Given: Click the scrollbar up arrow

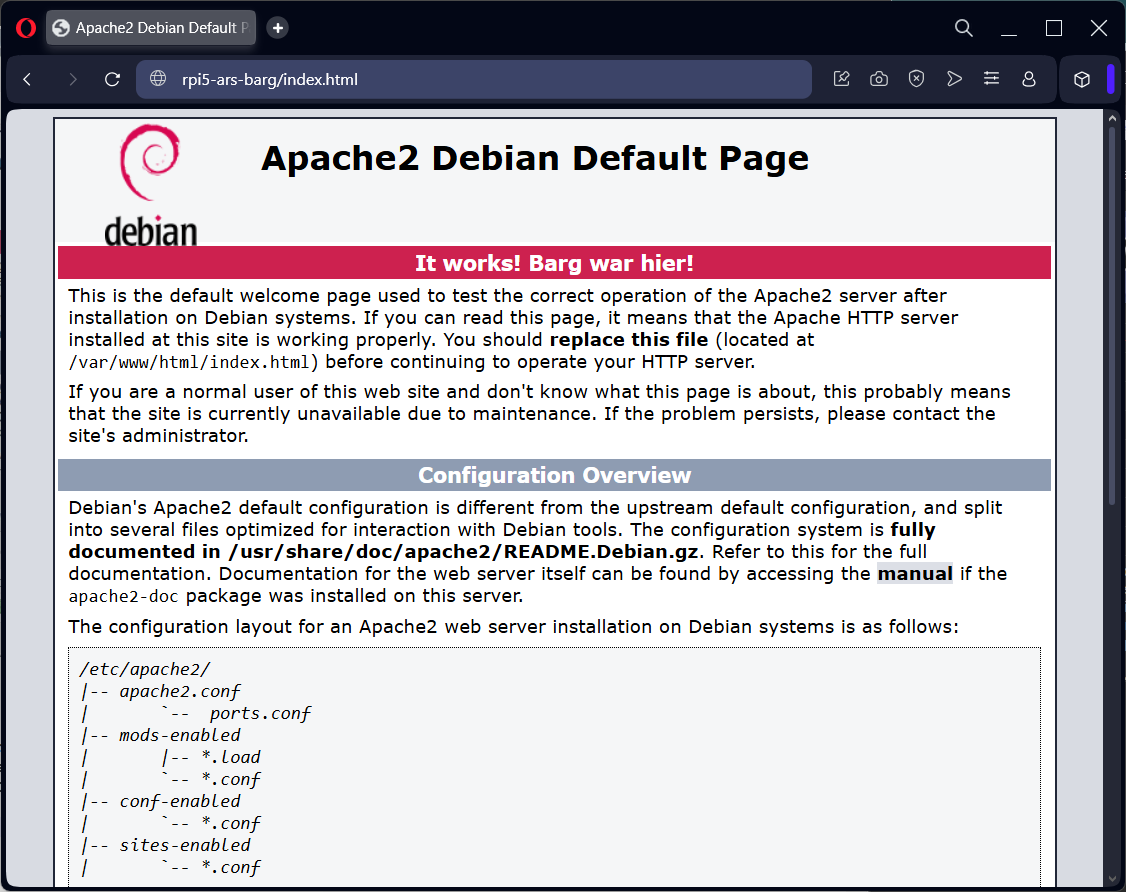Looking at the screenshot, I should (1110, 119).
